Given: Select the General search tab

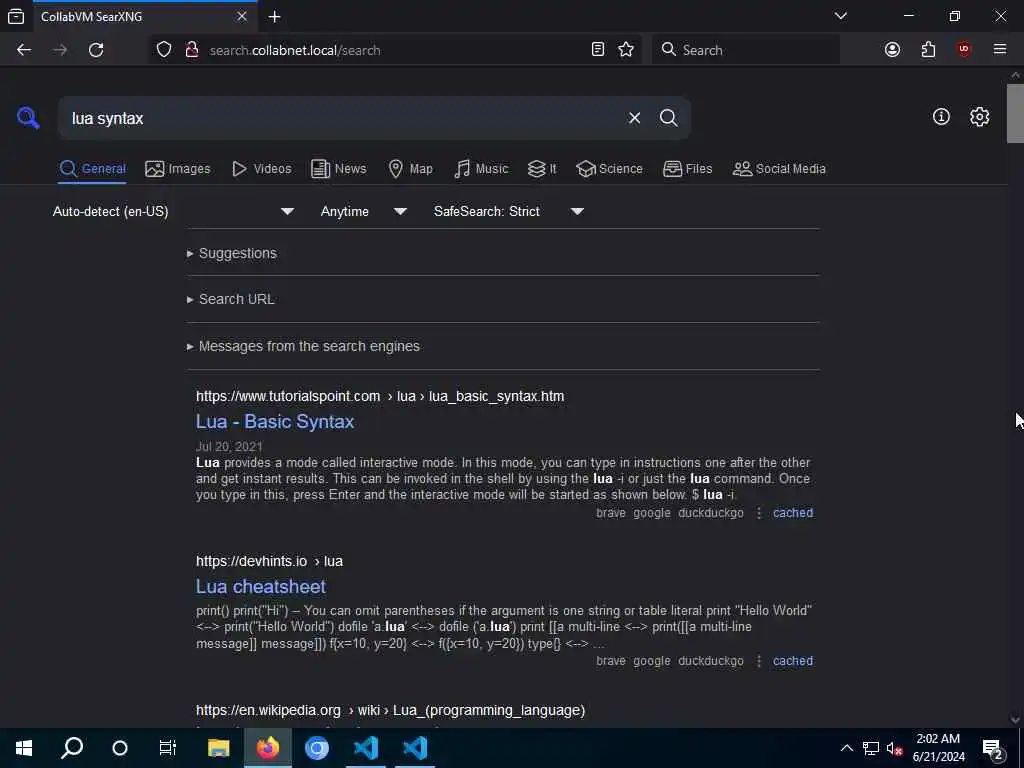Looking at the screenshot, I should coord(92,168).
